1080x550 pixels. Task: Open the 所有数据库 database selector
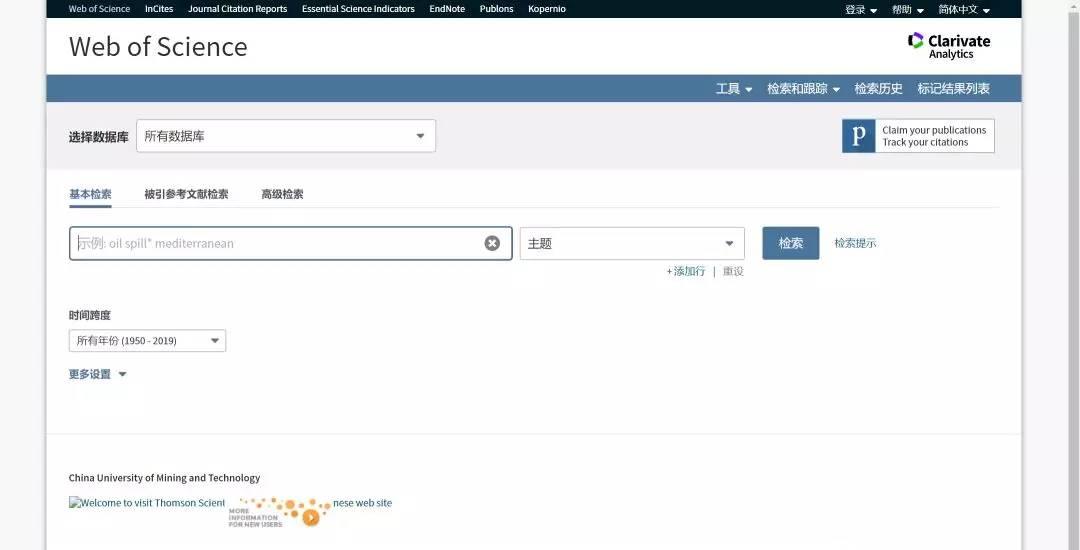[286, 136]
